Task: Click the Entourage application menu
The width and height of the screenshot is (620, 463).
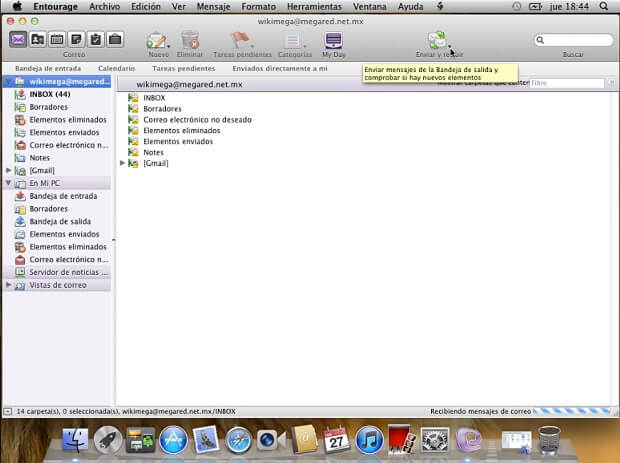Action: click(x=55, y=6)
